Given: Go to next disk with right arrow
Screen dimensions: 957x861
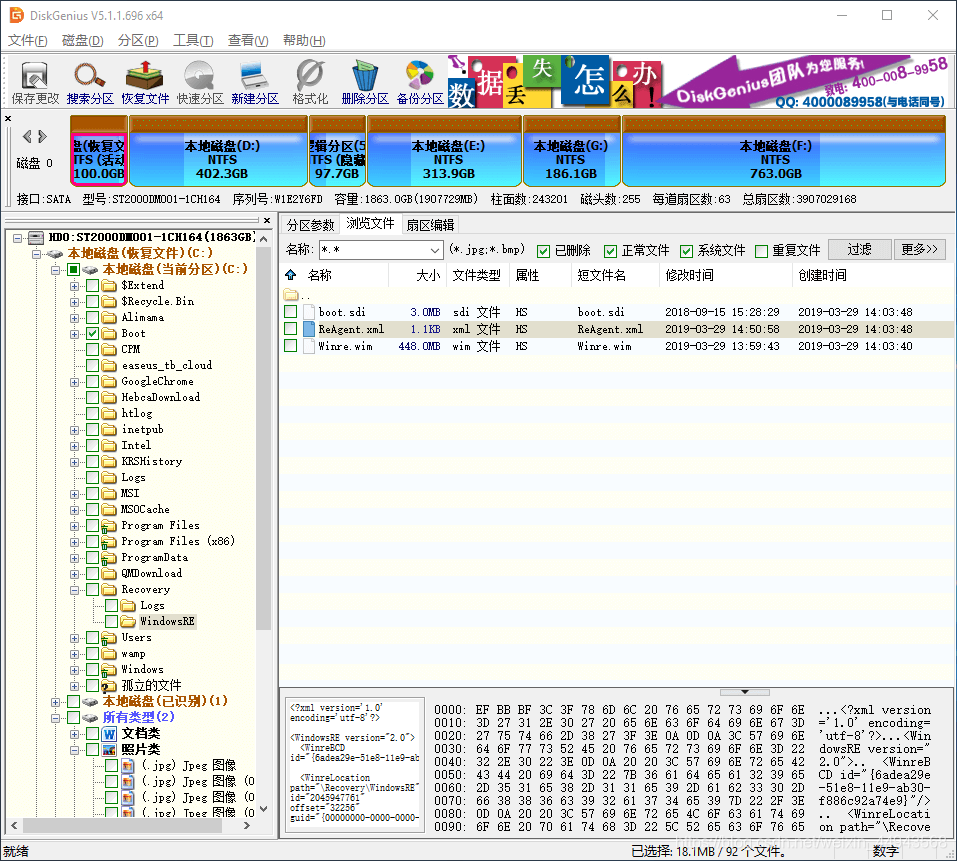Looking at the screenshot, I should (42, 136).
